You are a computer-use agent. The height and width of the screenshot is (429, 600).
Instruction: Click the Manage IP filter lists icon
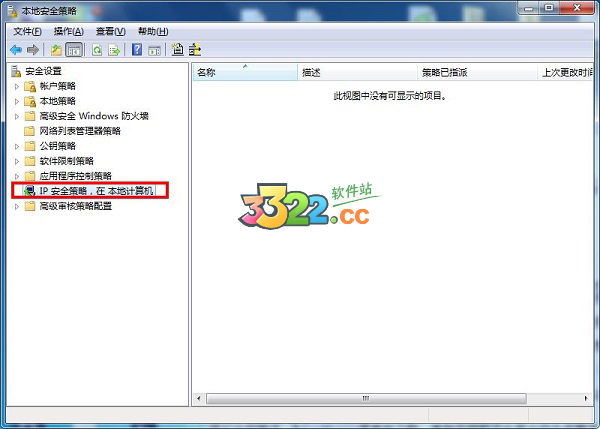pyautogui.click(x=194, y=49)
